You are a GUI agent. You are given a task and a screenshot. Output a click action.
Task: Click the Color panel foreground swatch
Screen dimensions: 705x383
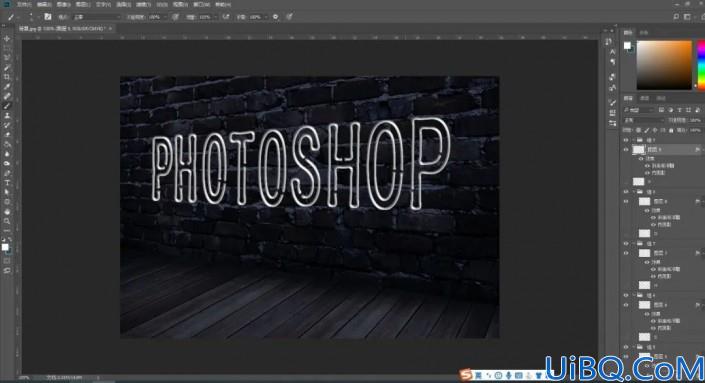[x=627, y=45]
